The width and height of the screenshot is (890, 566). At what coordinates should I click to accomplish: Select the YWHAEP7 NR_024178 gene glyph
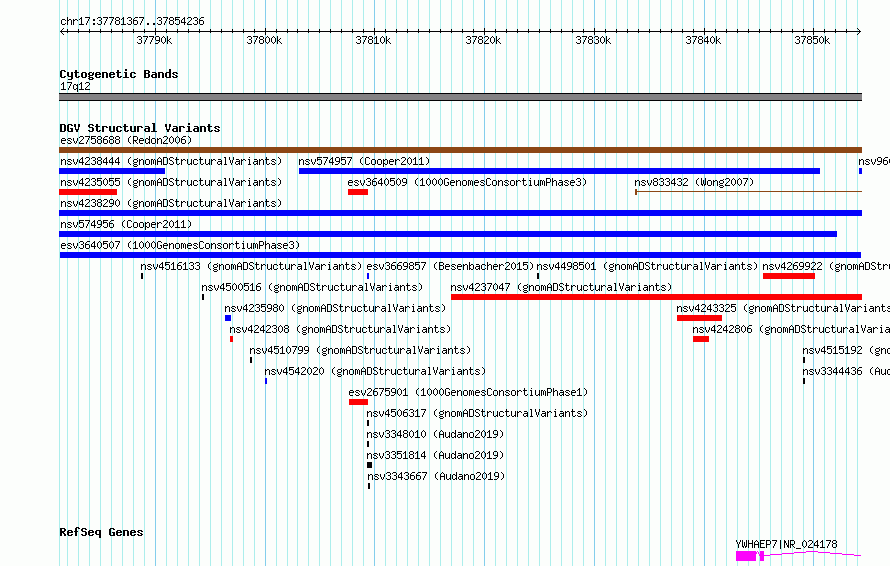coord(799,556)
